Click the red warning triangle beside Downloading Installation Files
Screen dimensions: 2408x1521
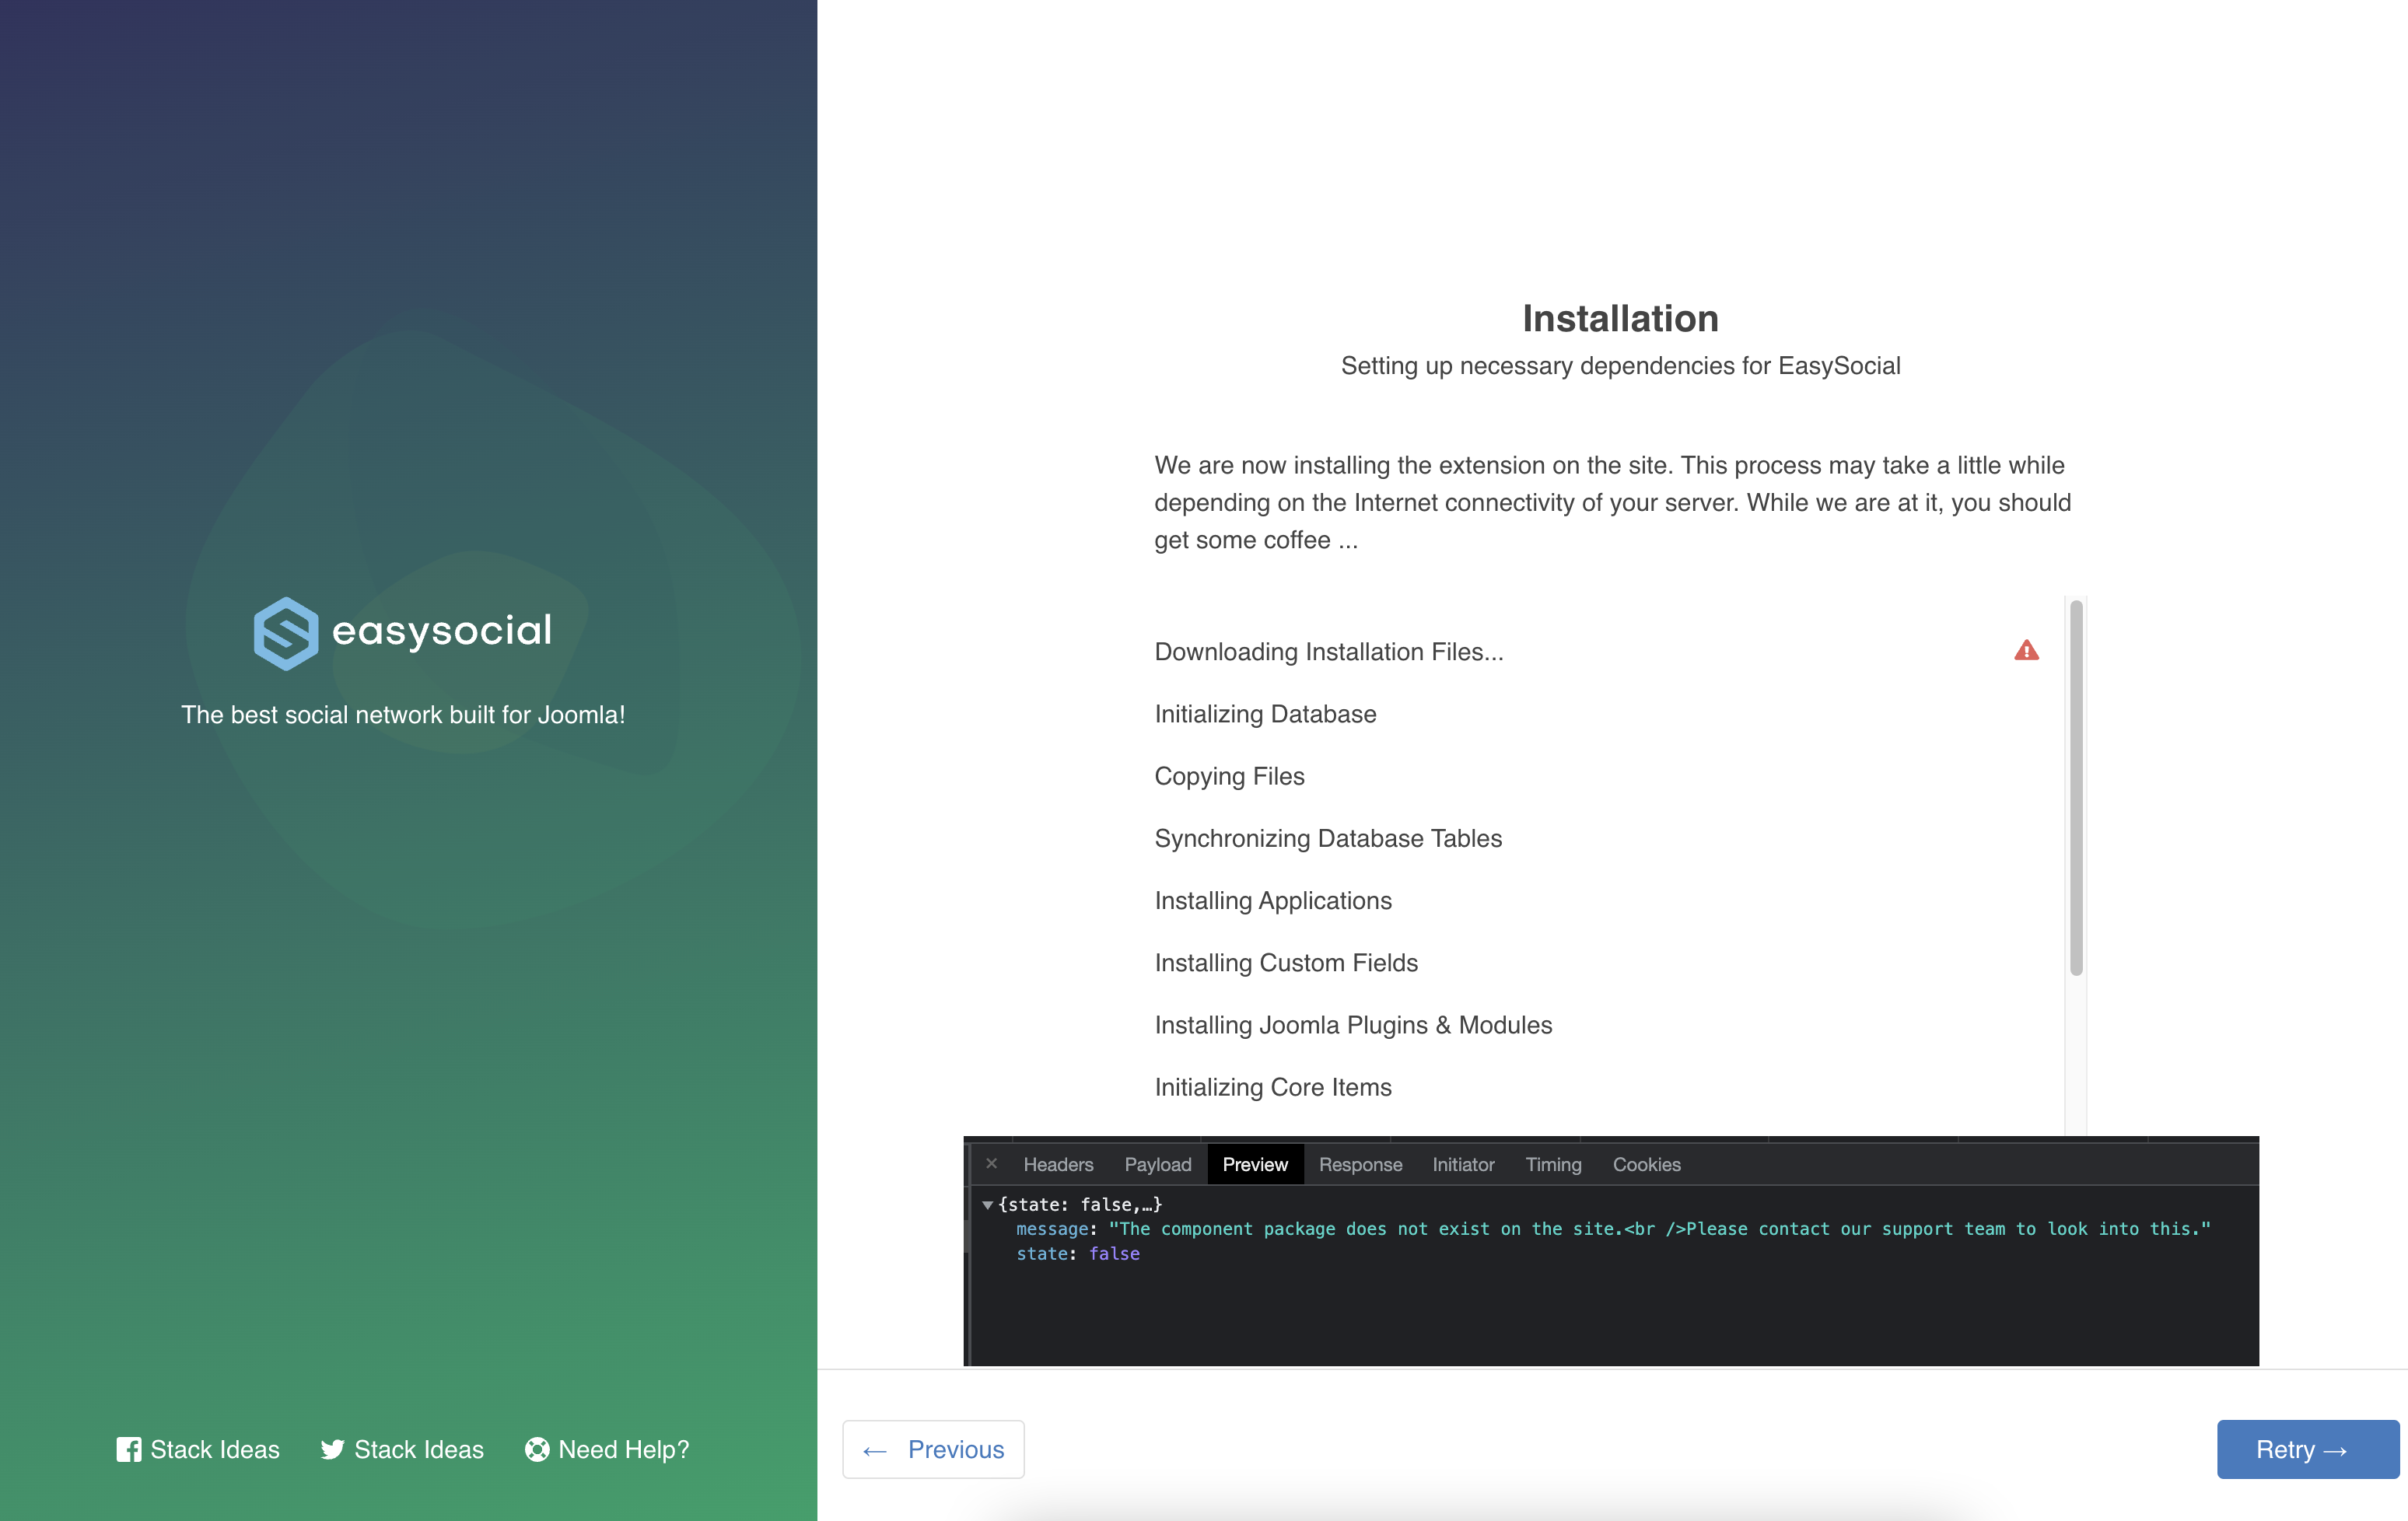(x=2026, y=651)
